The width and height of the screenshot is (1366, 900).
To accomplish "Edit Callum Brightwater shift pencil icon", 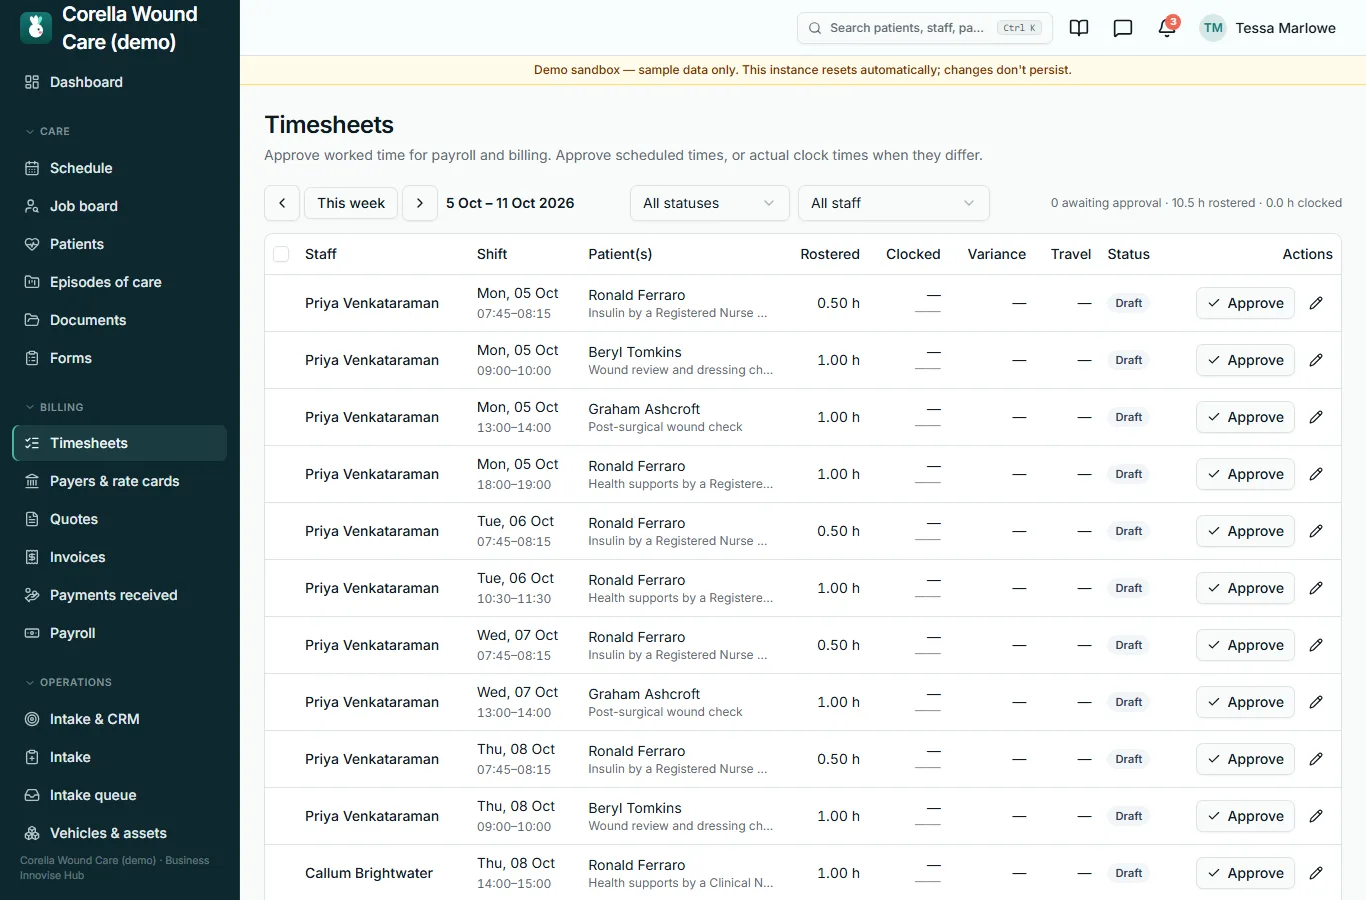I will 1316,873.
